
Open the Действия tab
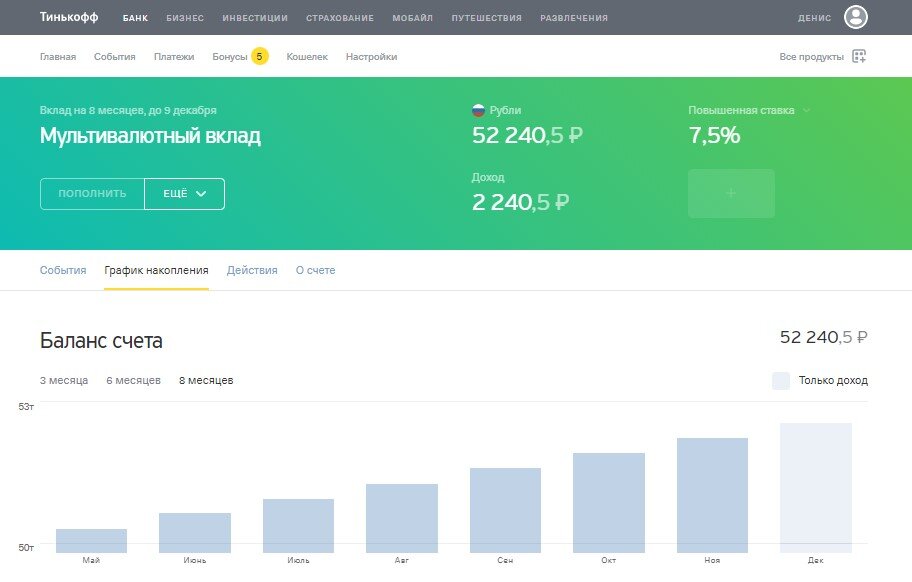tap(252, 270)
